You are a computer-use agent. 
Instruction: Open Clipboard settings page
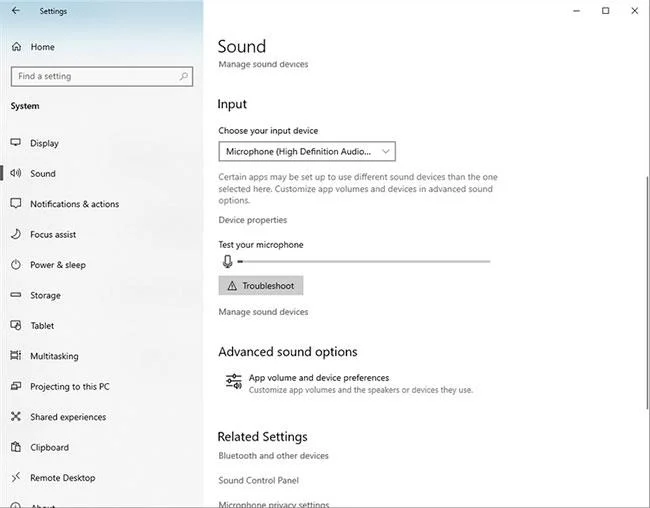[49, 447]
